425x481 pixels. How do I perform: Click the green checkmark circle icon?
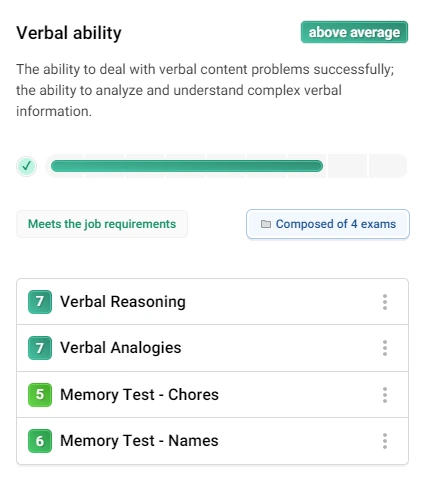point(26,166)
